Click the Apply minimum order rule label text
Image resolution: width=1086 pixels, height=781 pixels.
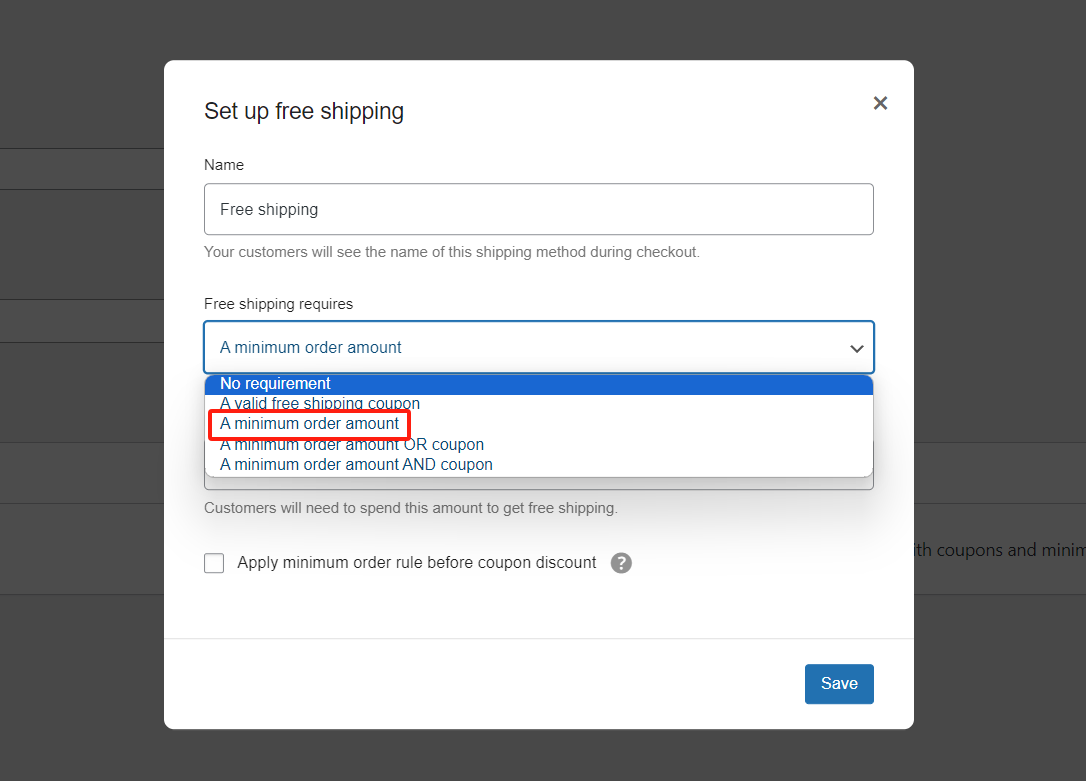coord(416,563)
